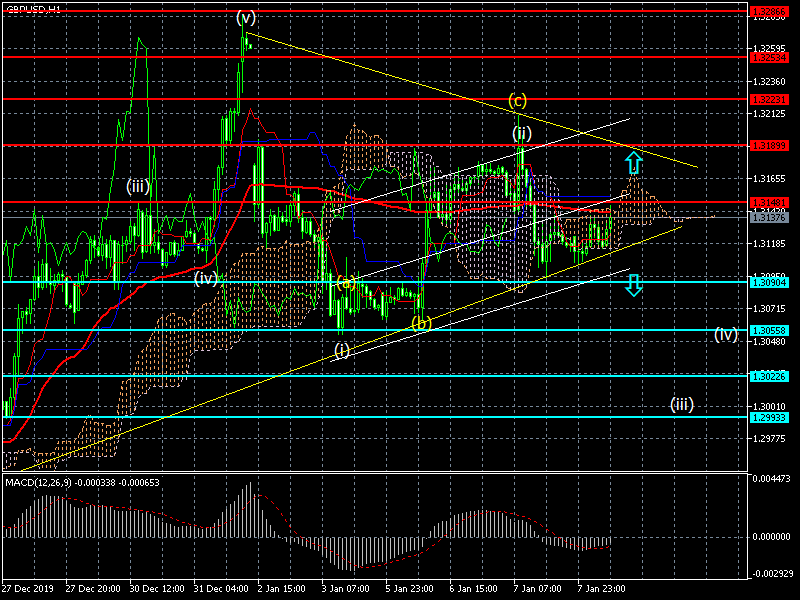The width and height of the screenshot is (800, 600).
Task: Select the yellow (c) wave label
Action: tap(517, 100)
